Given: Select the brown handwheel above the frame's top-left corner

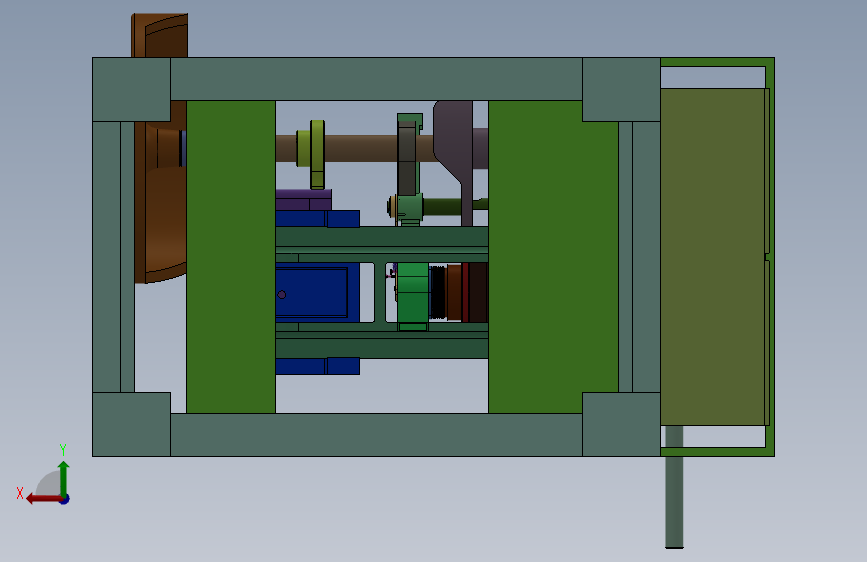Looking at the screenshot, I should [x=160, y=35].
